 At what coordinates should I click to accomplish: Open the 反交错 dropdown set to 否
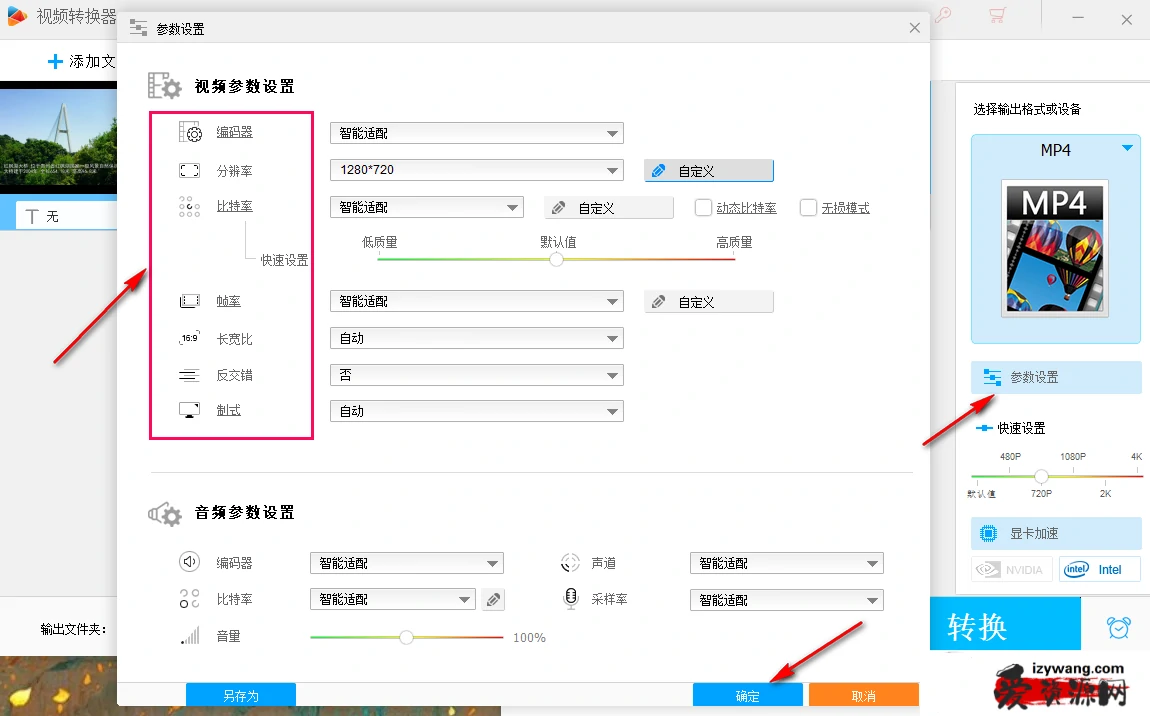click(x=476, y=375)
